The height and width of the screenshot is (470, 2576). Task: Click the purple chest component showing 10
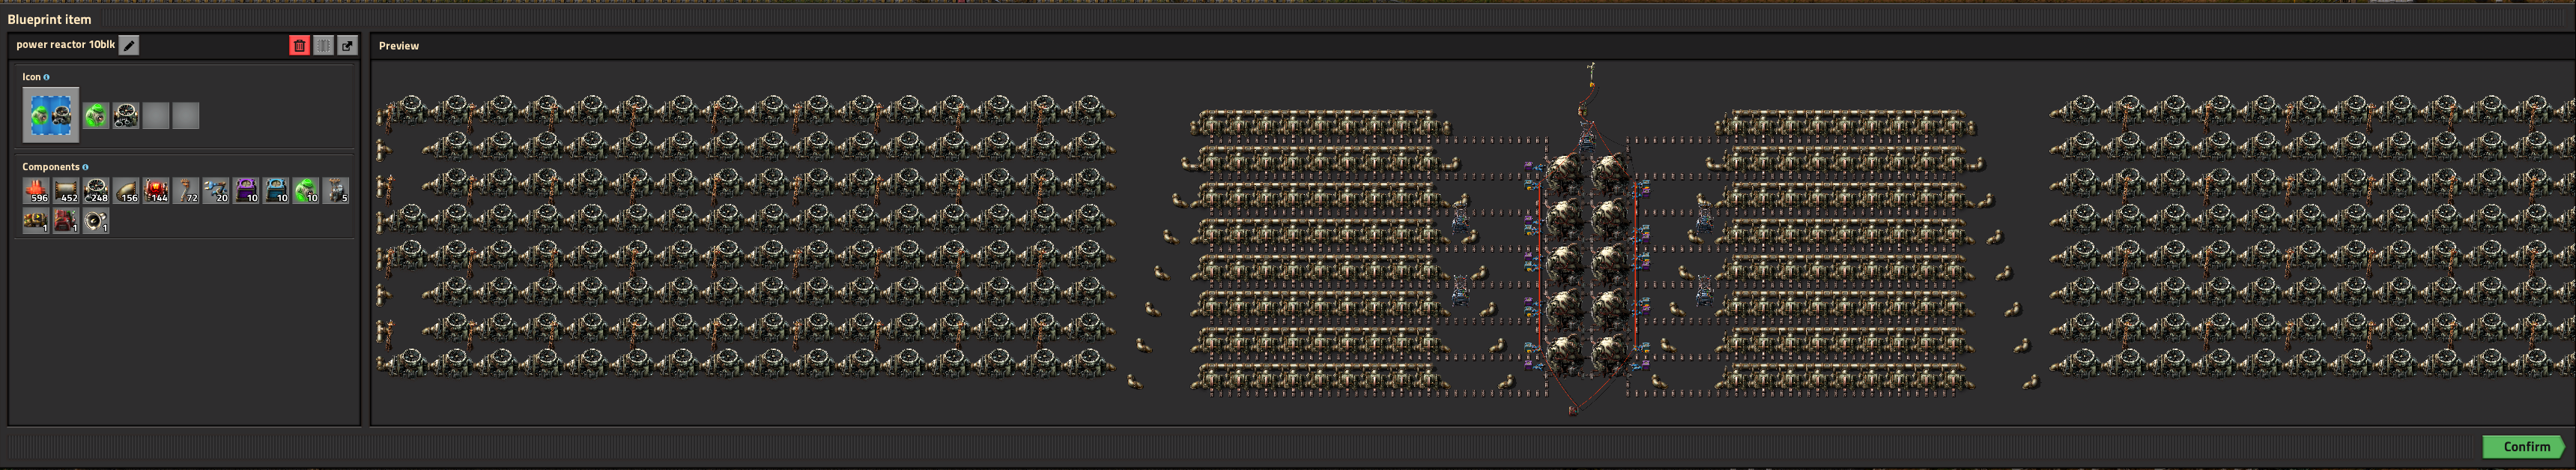pos(246,191)
